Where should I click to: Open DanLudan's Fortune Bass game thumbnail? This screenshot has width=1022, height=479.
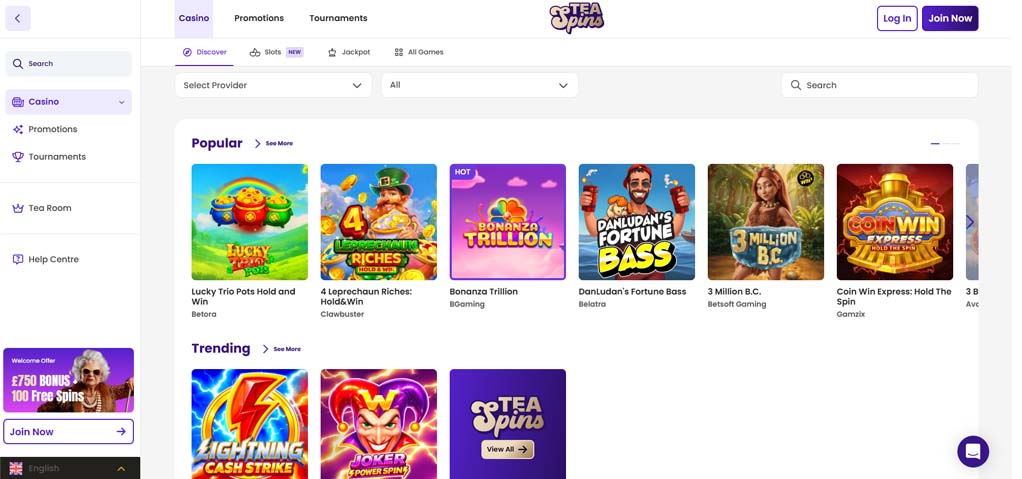(637, 222)
